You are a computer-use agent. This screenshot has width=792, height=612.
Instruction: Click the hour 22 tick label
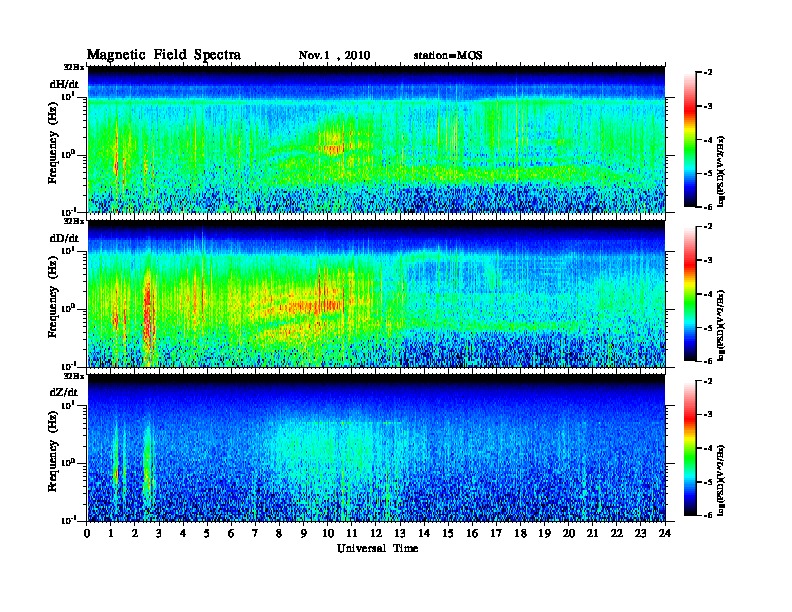click(x=617, y=534)
